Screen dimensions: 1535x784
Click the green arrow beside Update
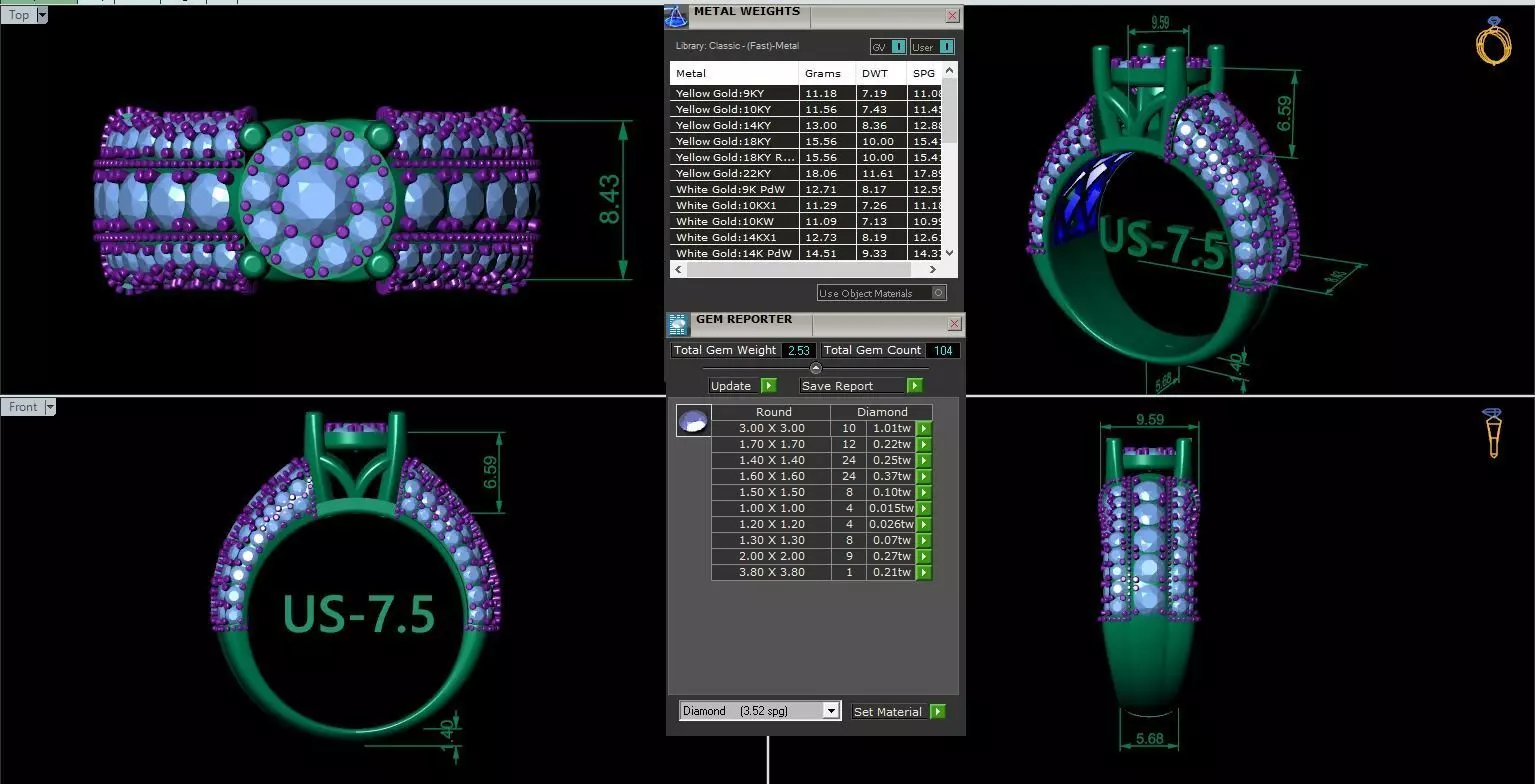768,386
